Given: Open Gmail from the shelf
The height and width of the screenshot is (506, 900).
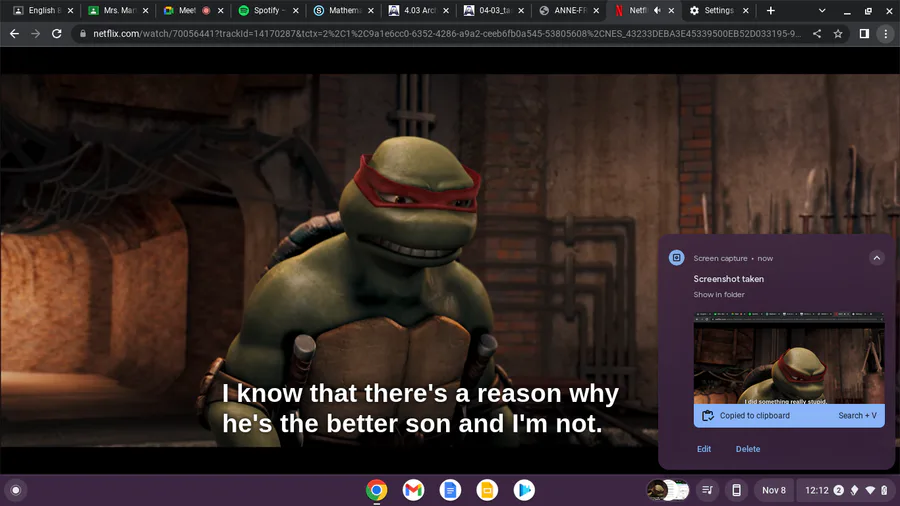Looking at the screenshot, I should pyautogui.click(x=413, y=490).
